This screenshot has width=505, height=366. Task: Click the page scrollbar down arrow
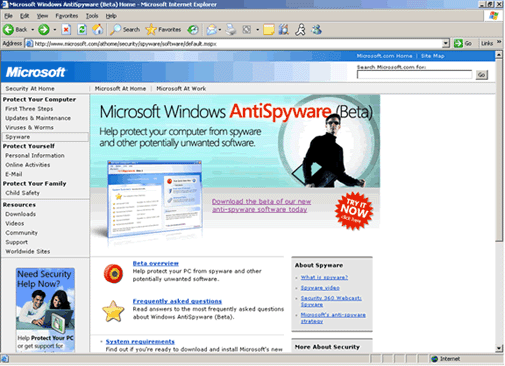[x=499, y=348]
